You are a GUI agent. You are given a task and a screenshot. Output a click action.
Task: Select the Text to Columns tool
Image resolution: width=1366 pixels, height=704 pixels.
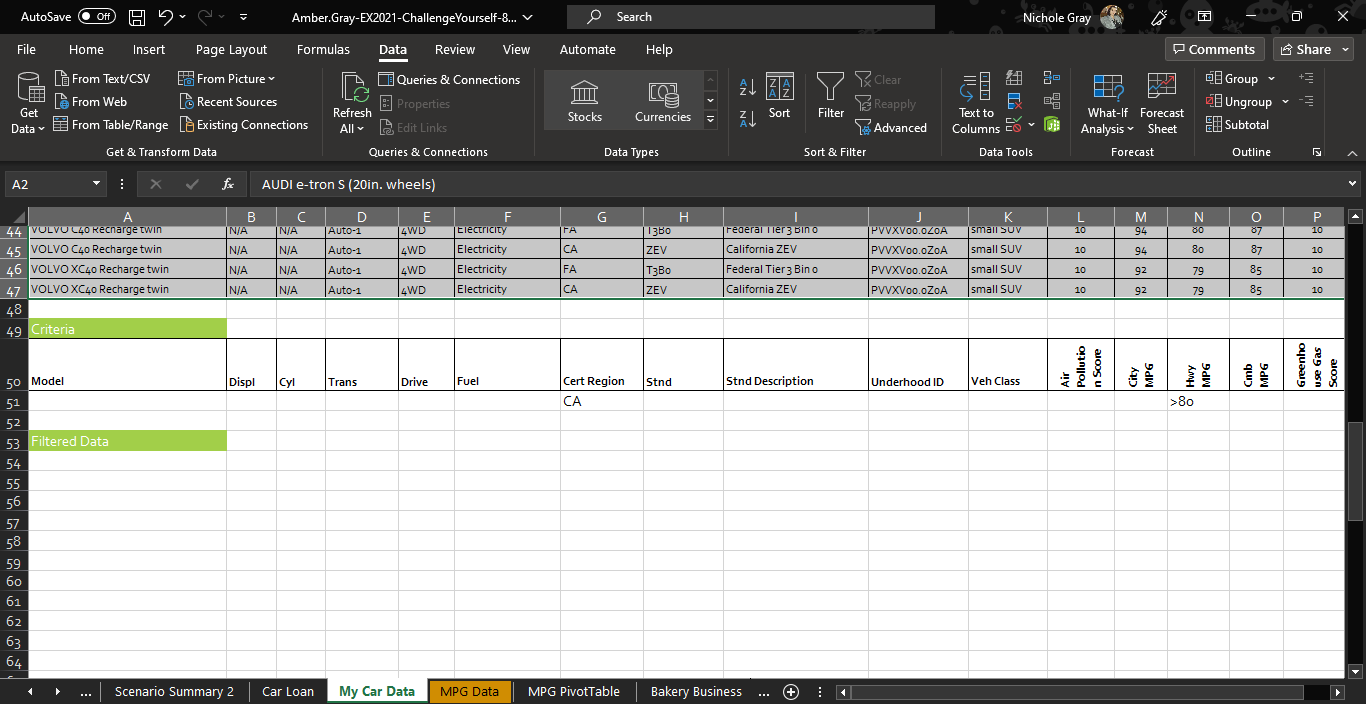tap(974, 103)
